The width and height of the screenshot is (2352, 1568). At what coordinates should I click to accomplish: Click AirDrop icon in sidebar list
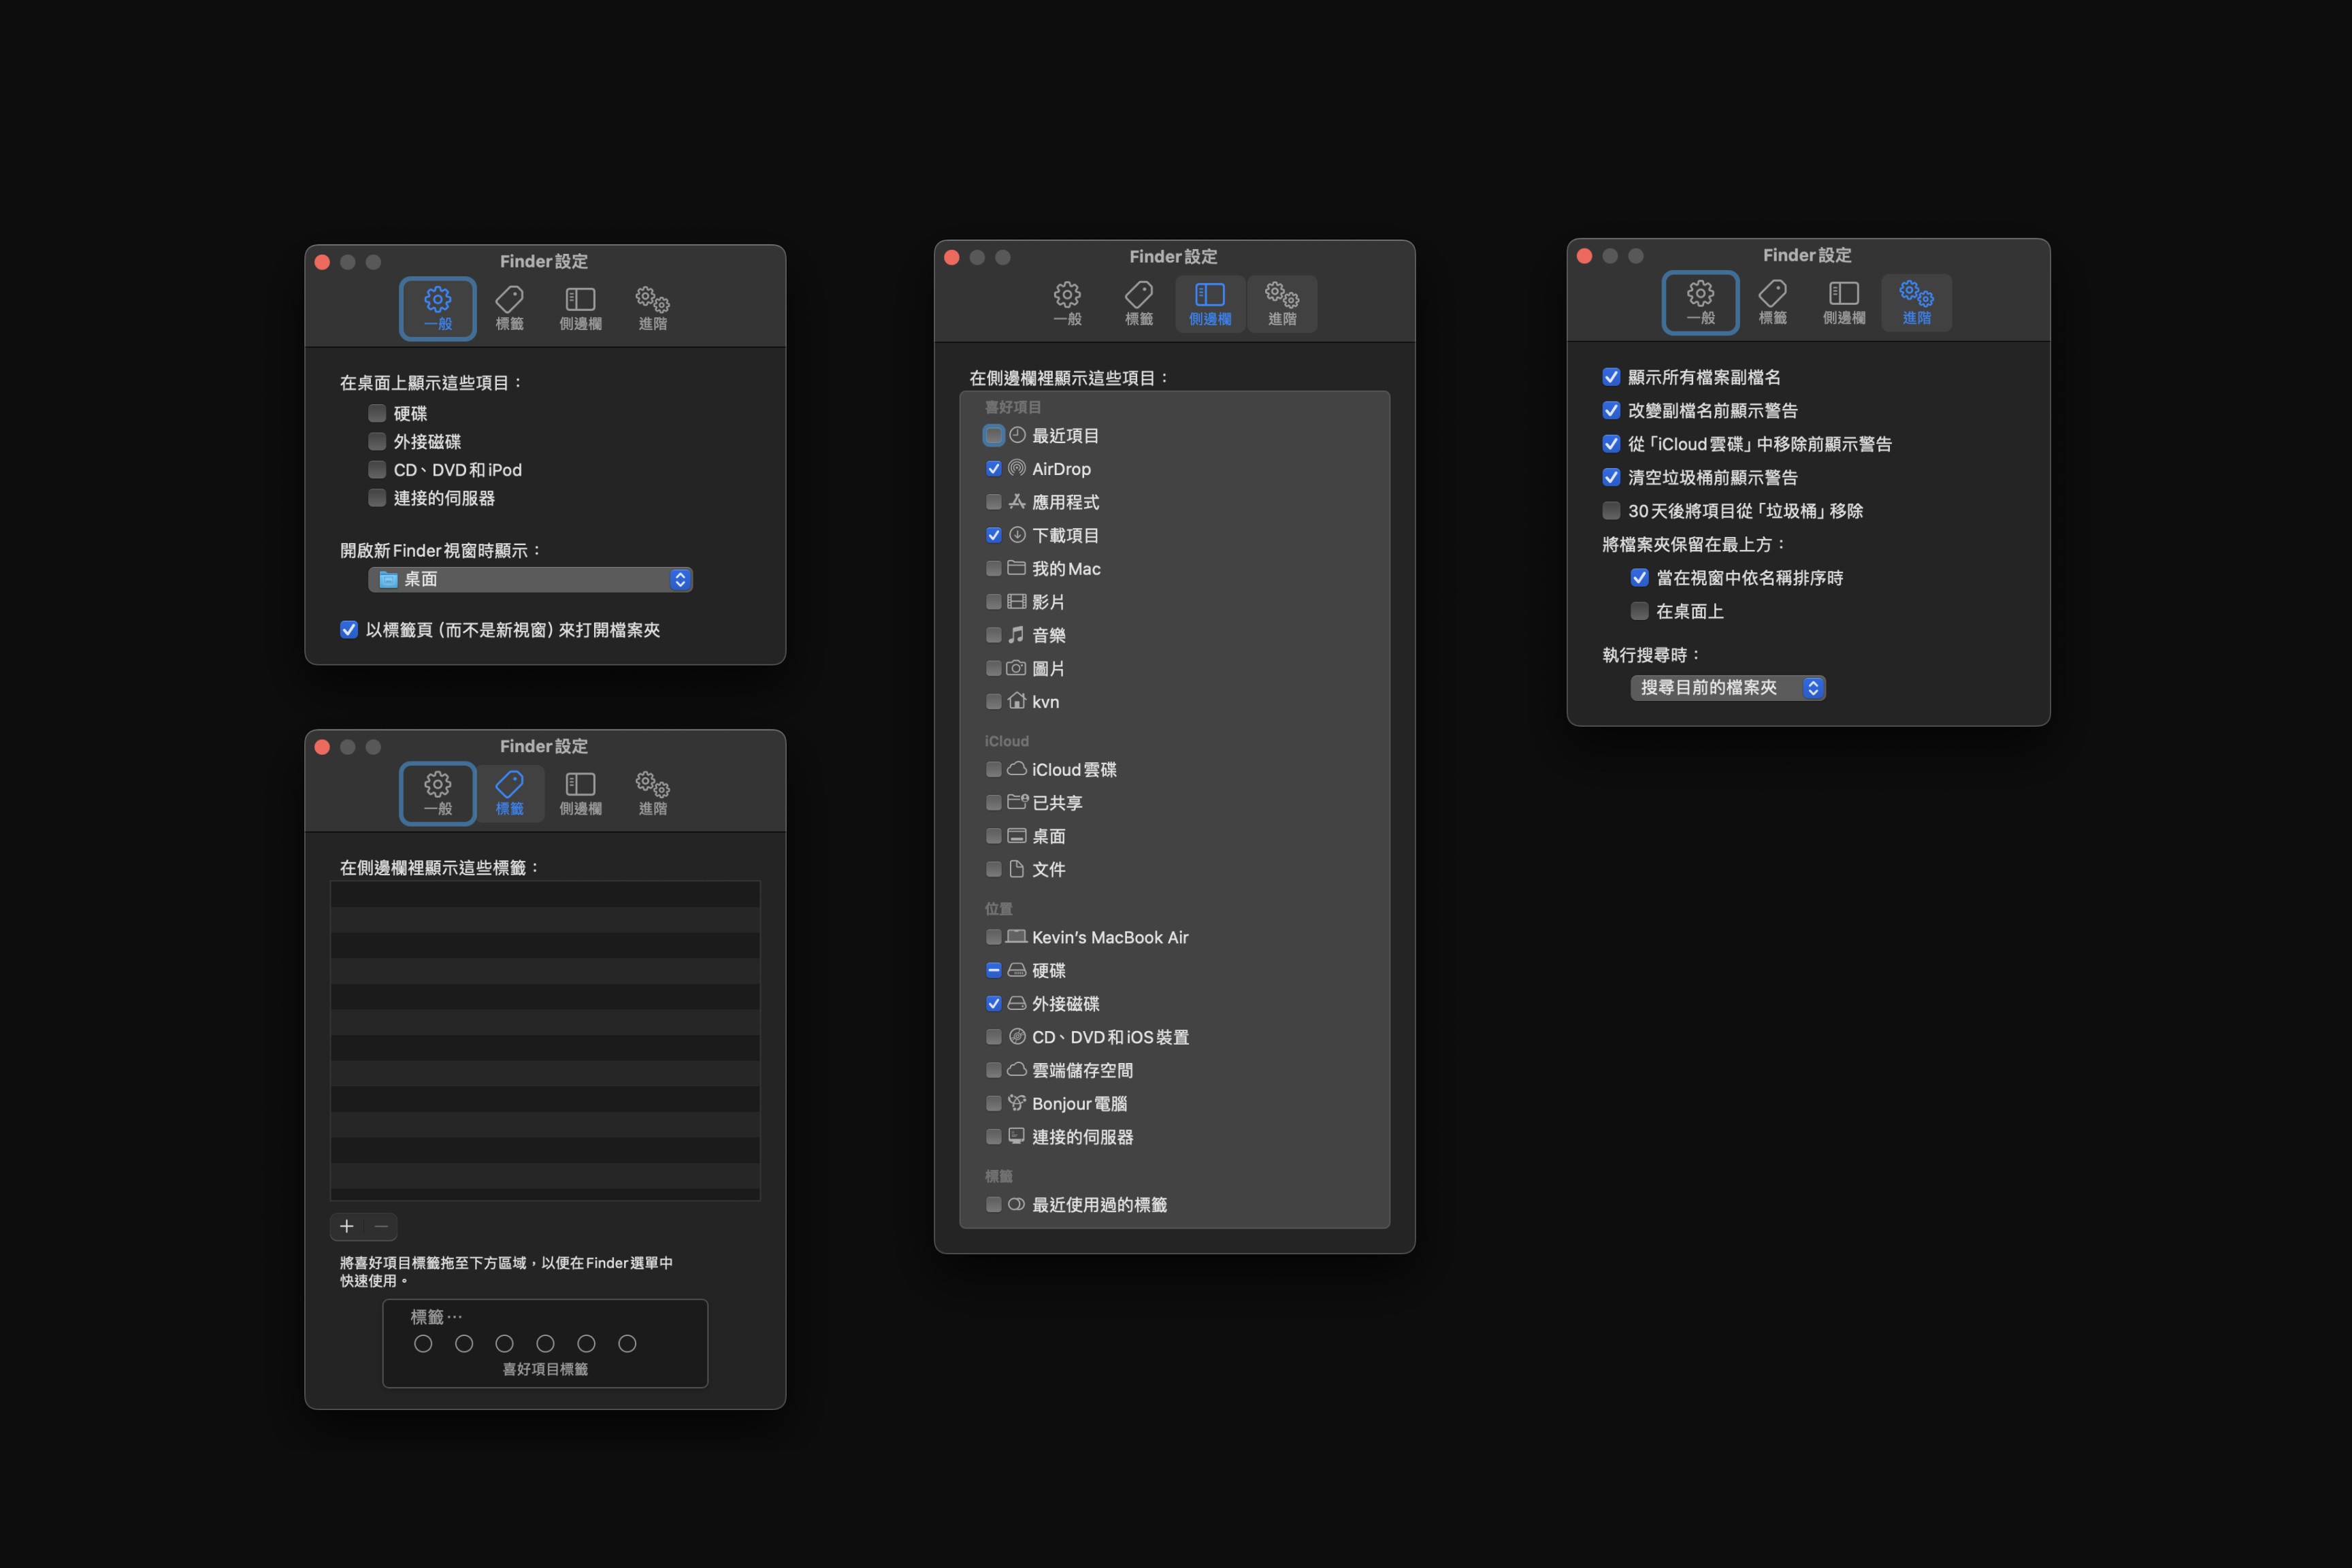(x=1017, y=468)
